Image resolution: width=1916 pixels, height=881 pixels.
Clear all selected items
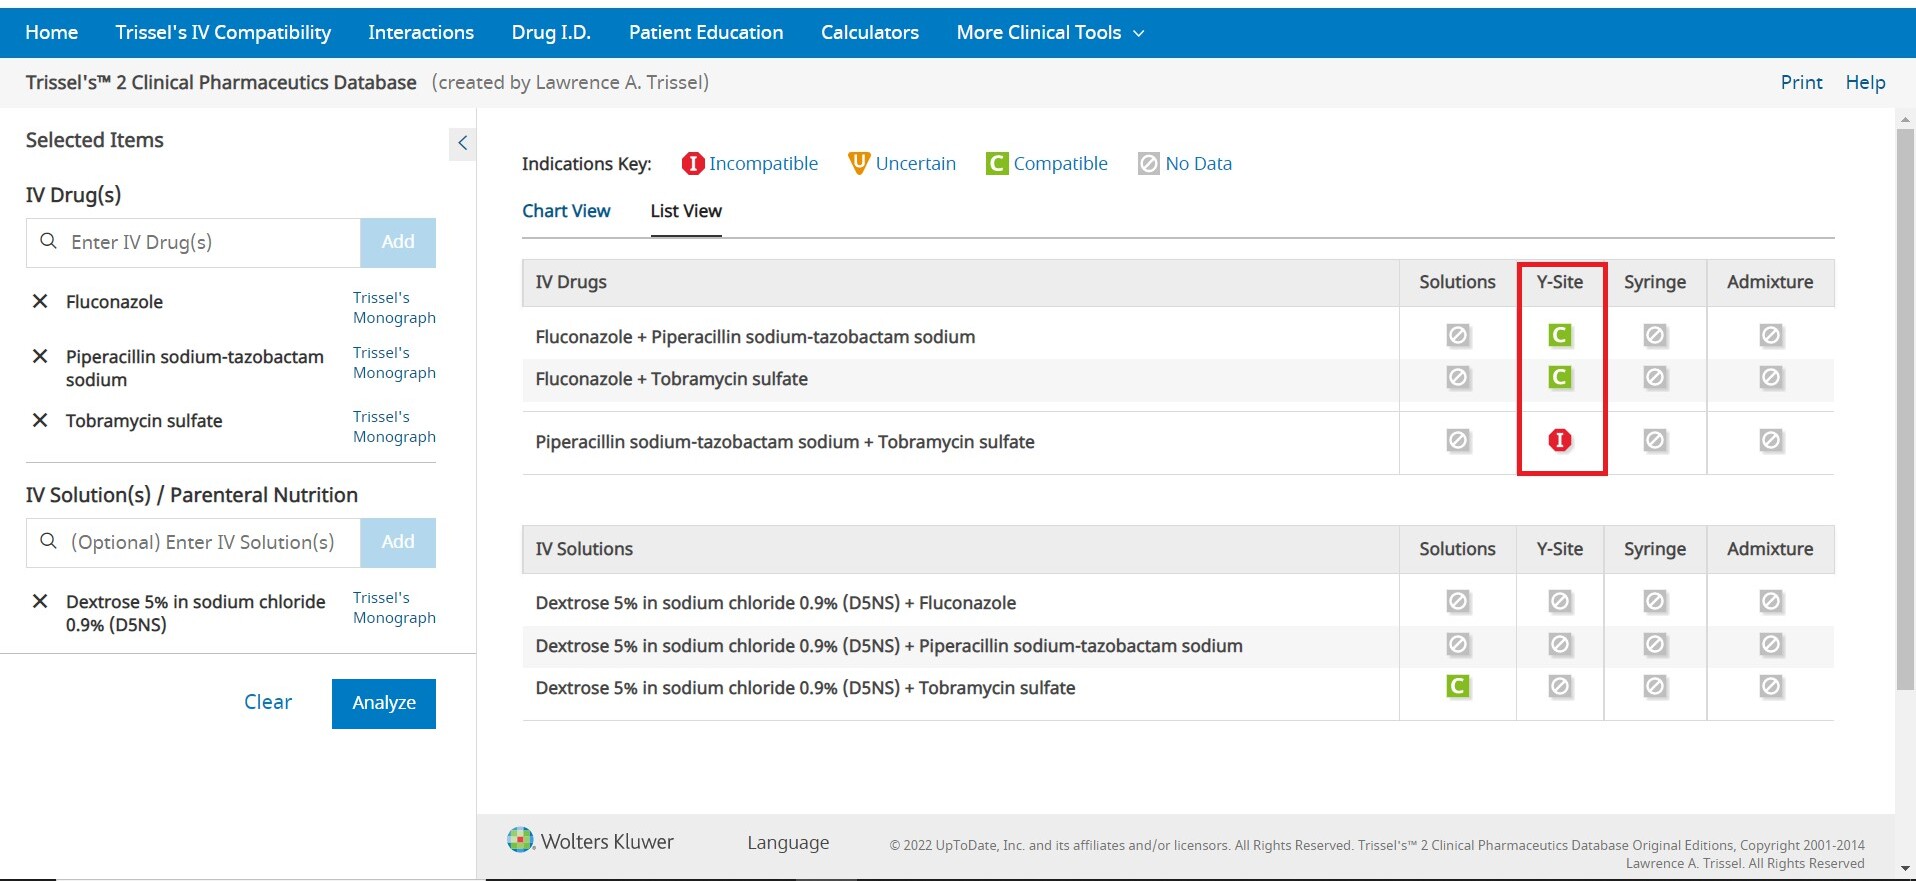[x=268, y=702]
